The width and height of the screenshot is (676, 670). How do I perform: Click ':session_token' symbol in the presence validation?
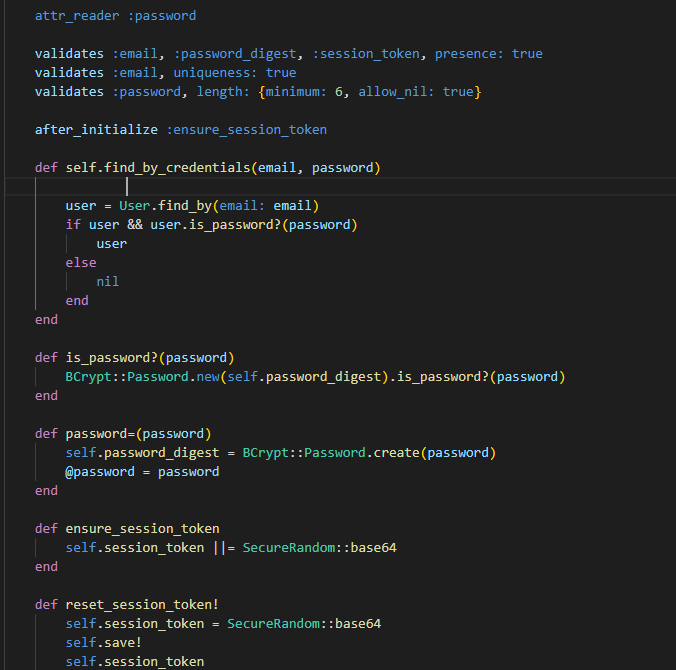coord(366,54)
